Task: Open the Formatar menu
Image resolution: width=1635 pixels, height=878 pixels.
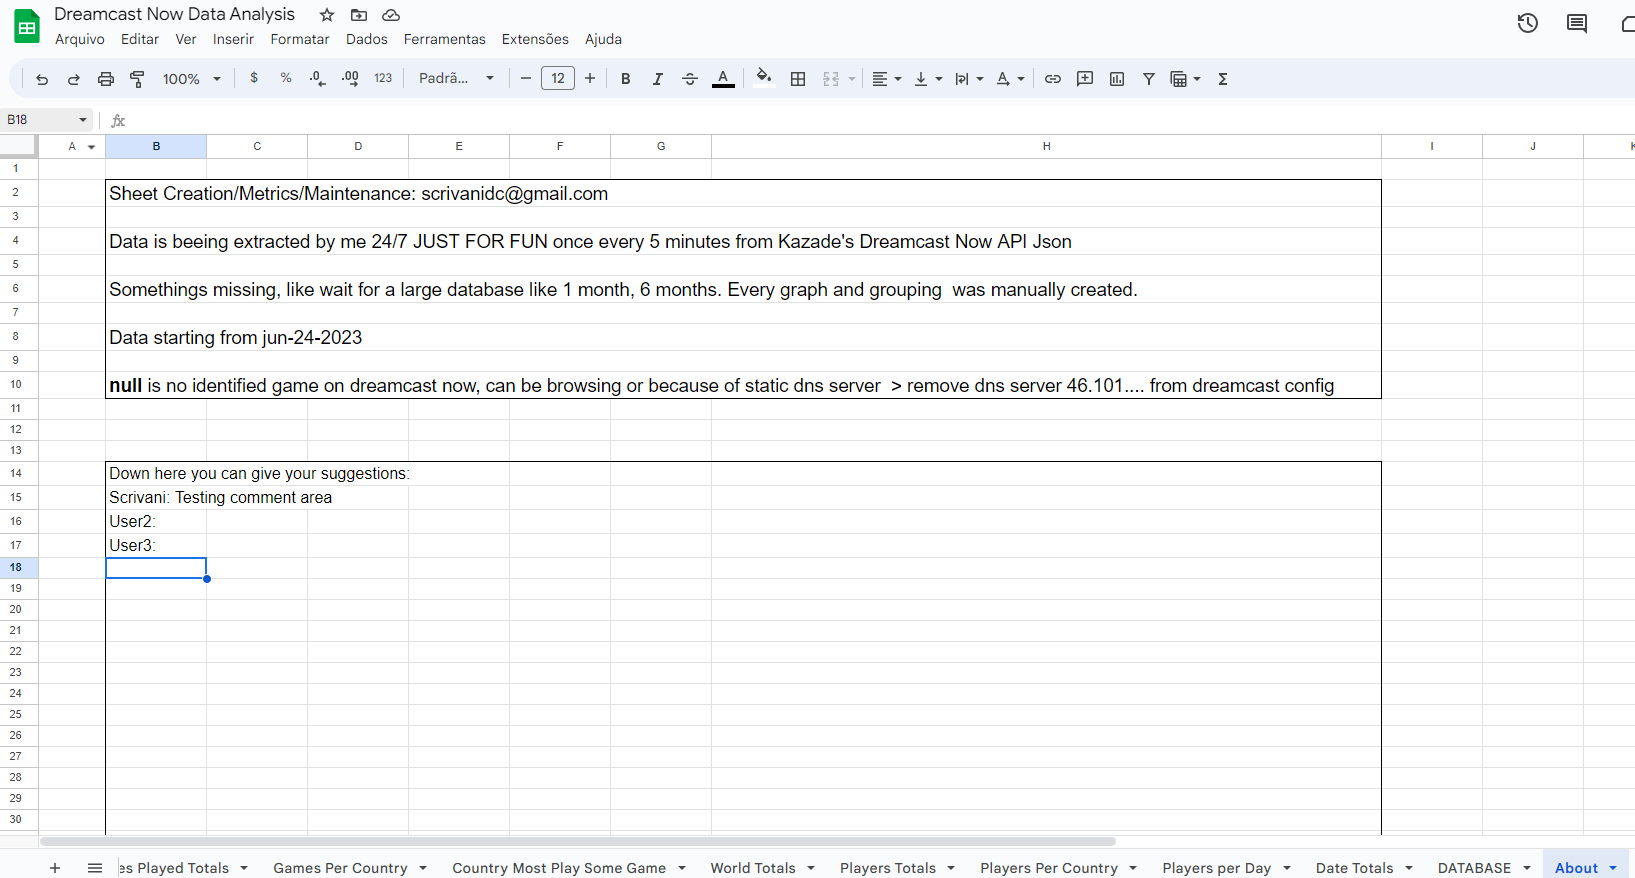Action: (x=300, y=39)
